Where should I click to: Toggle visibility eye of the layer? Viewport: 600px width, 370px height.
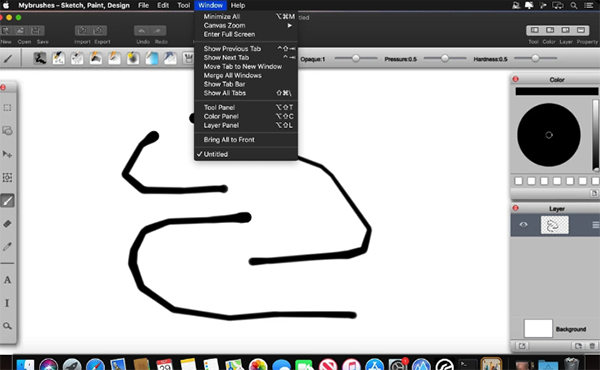tap(523, 225)
